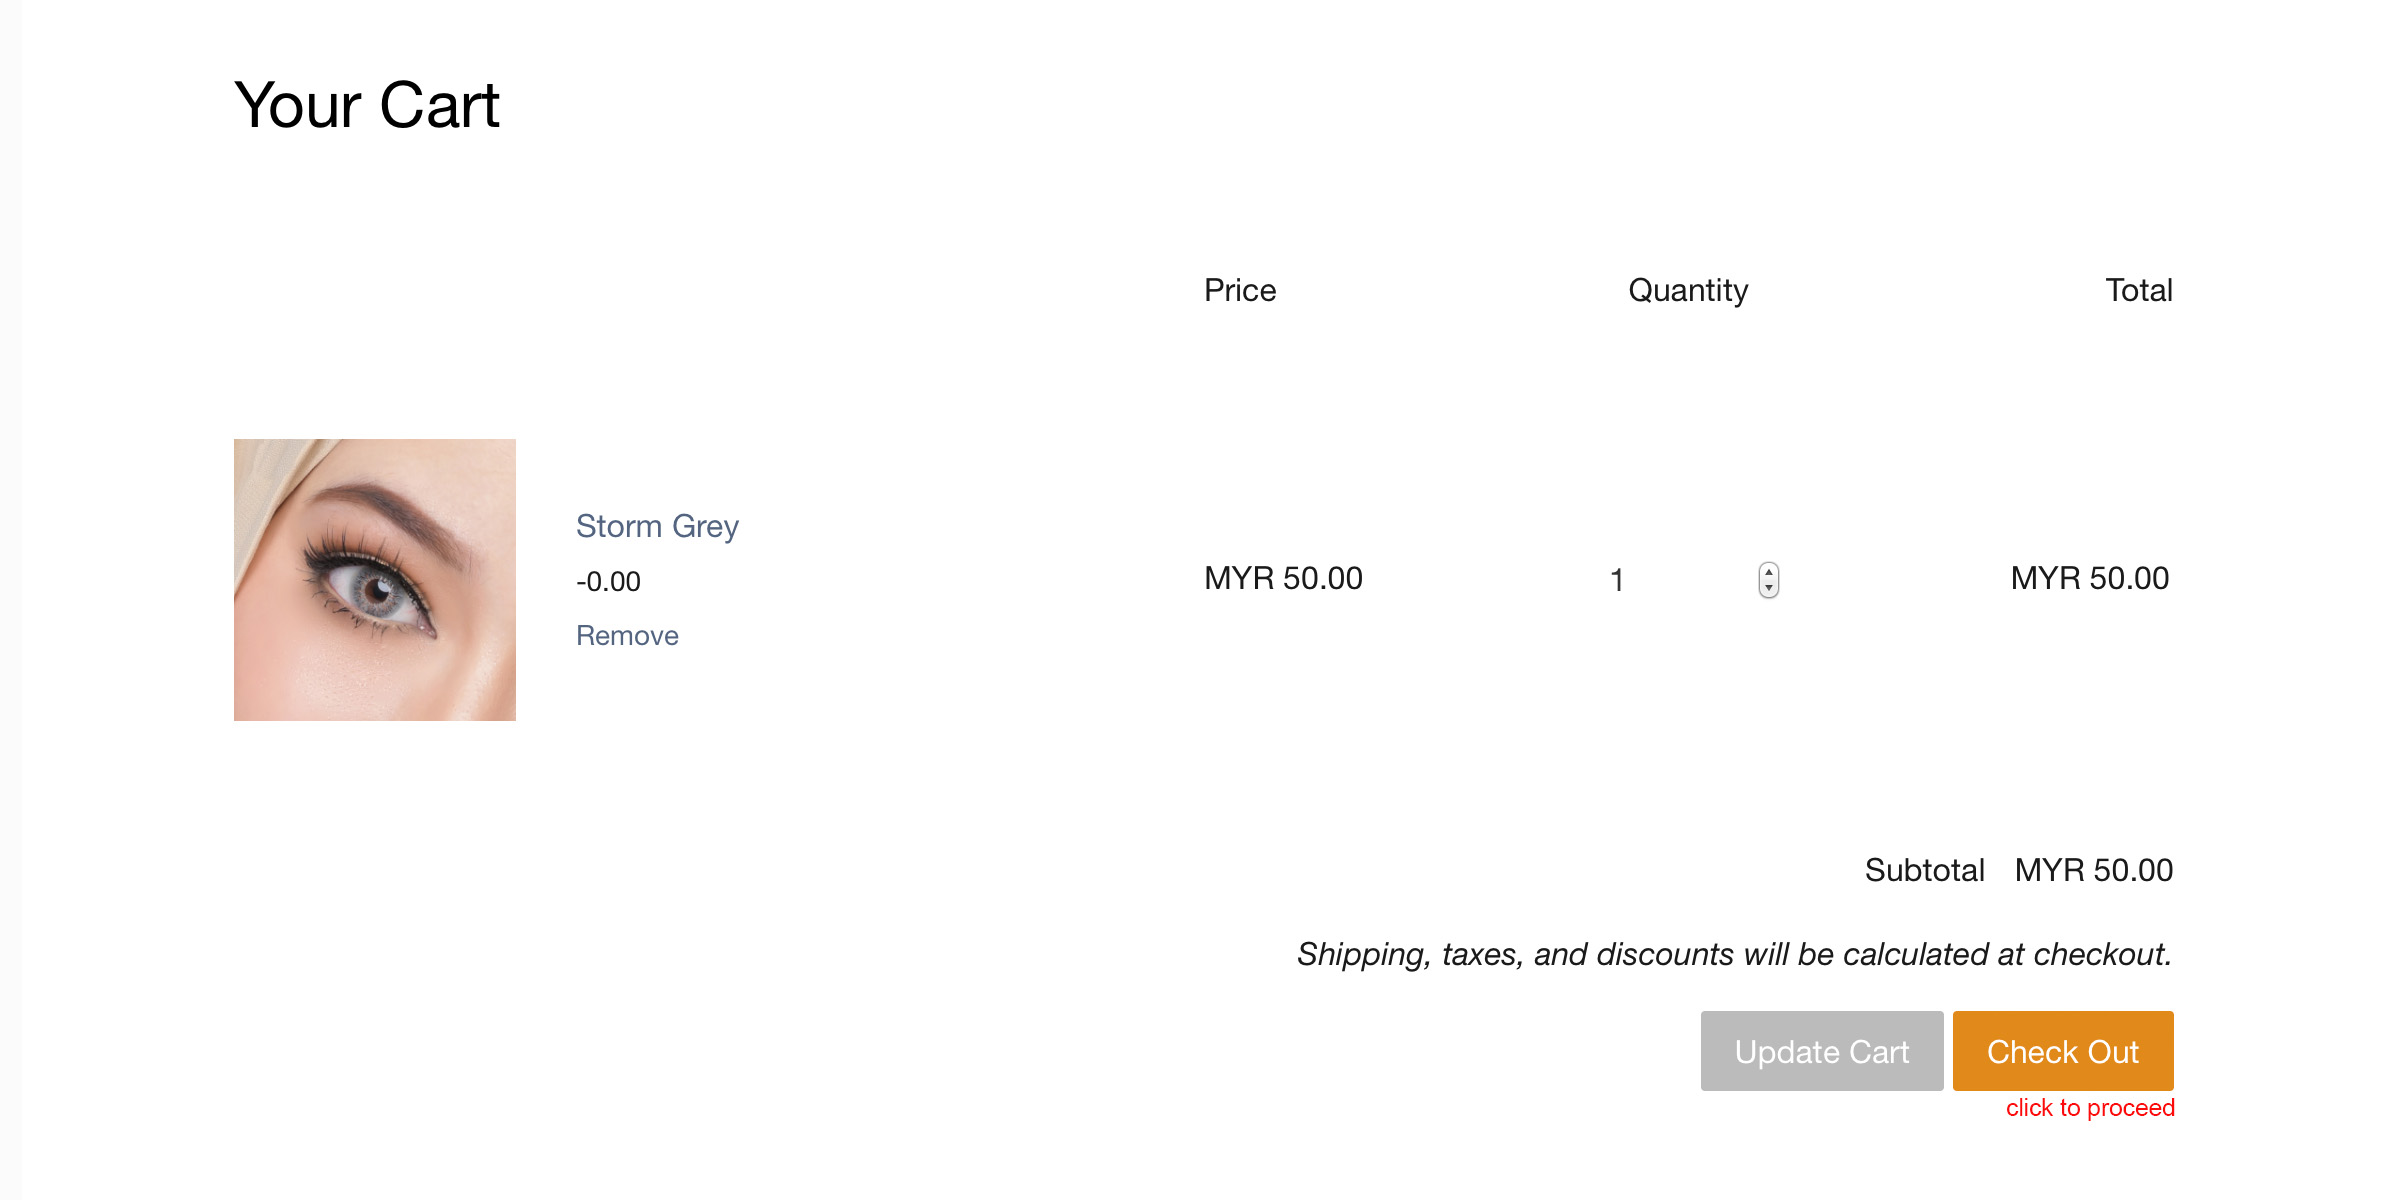The image size is (2400, 1200).
Task: Click the Total column header
Action: [2139, 290]
